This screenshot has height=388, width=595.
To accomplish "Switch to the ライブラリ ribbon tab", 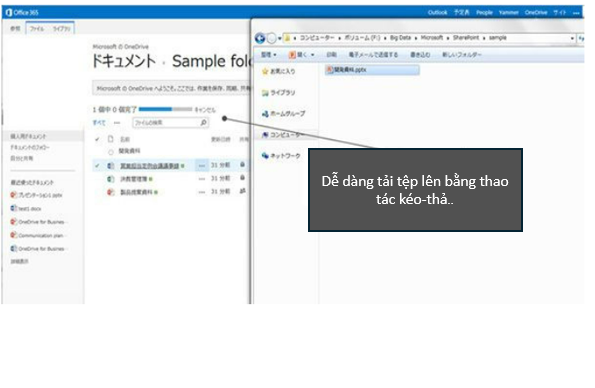I will (61, 28).
